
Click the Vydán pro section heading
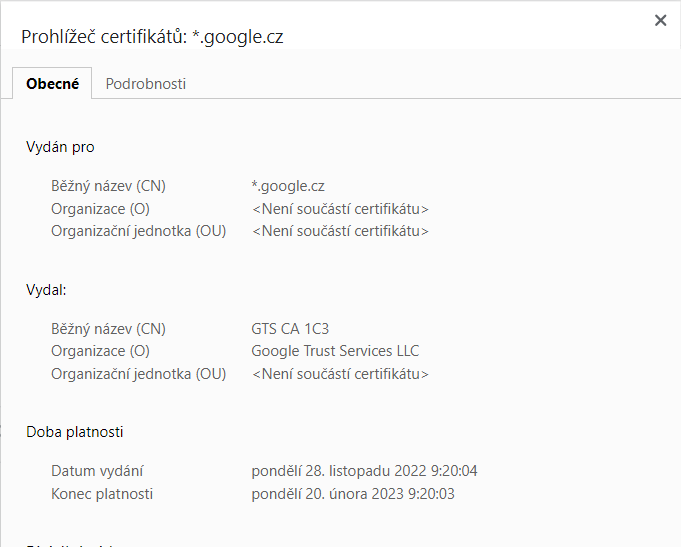60,147
